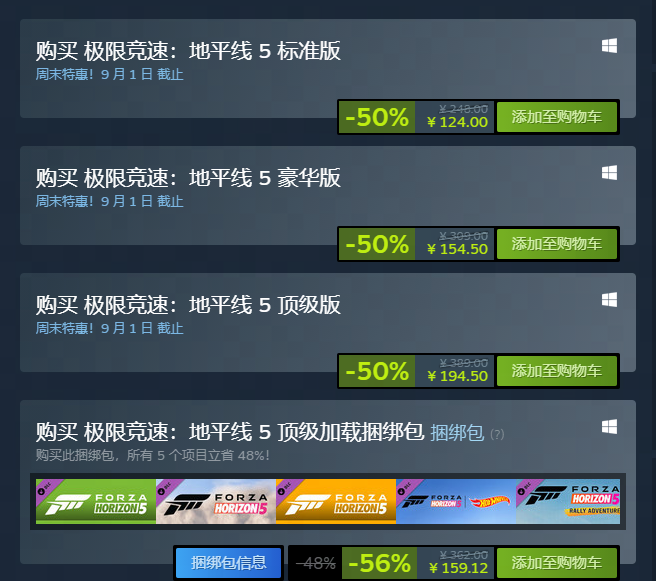Screen dimensions: 656x581
Task: Click Windows icon on Deluxe Edition block
Action: tap(609, 173)
